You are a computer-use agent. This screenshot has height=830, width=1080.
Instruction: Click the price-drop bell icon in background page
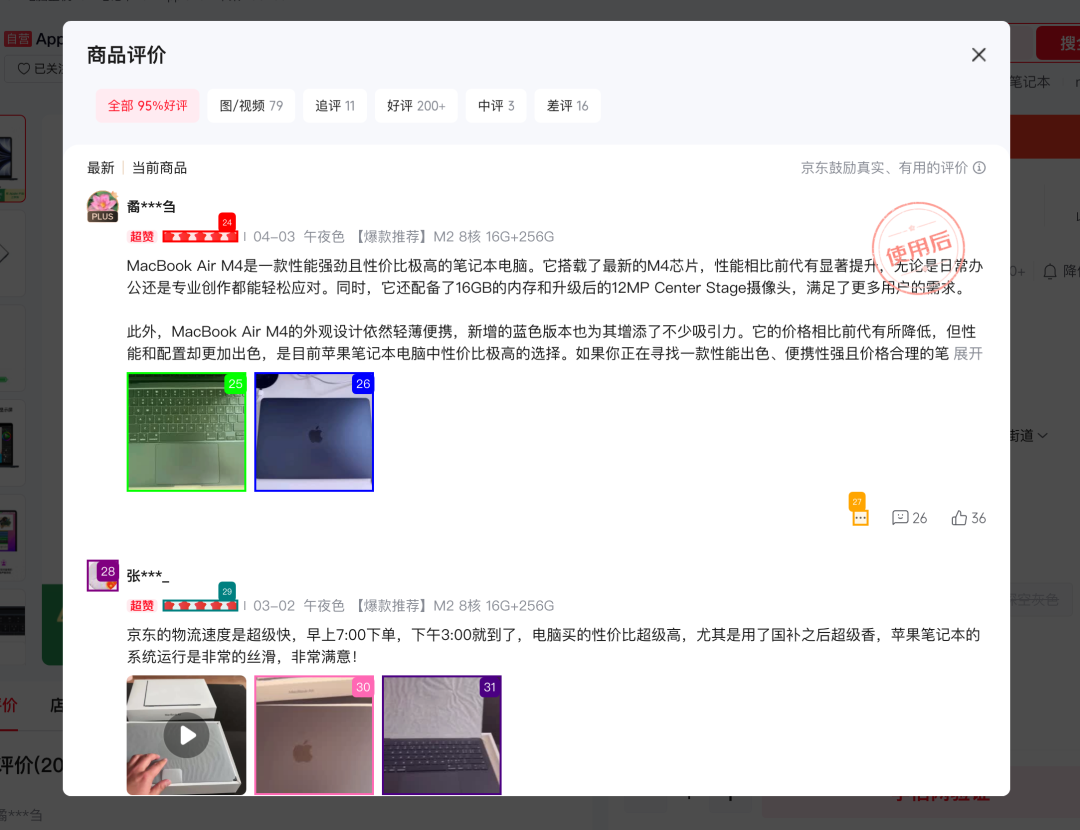pyautogui.click(x=1050, y=271)
